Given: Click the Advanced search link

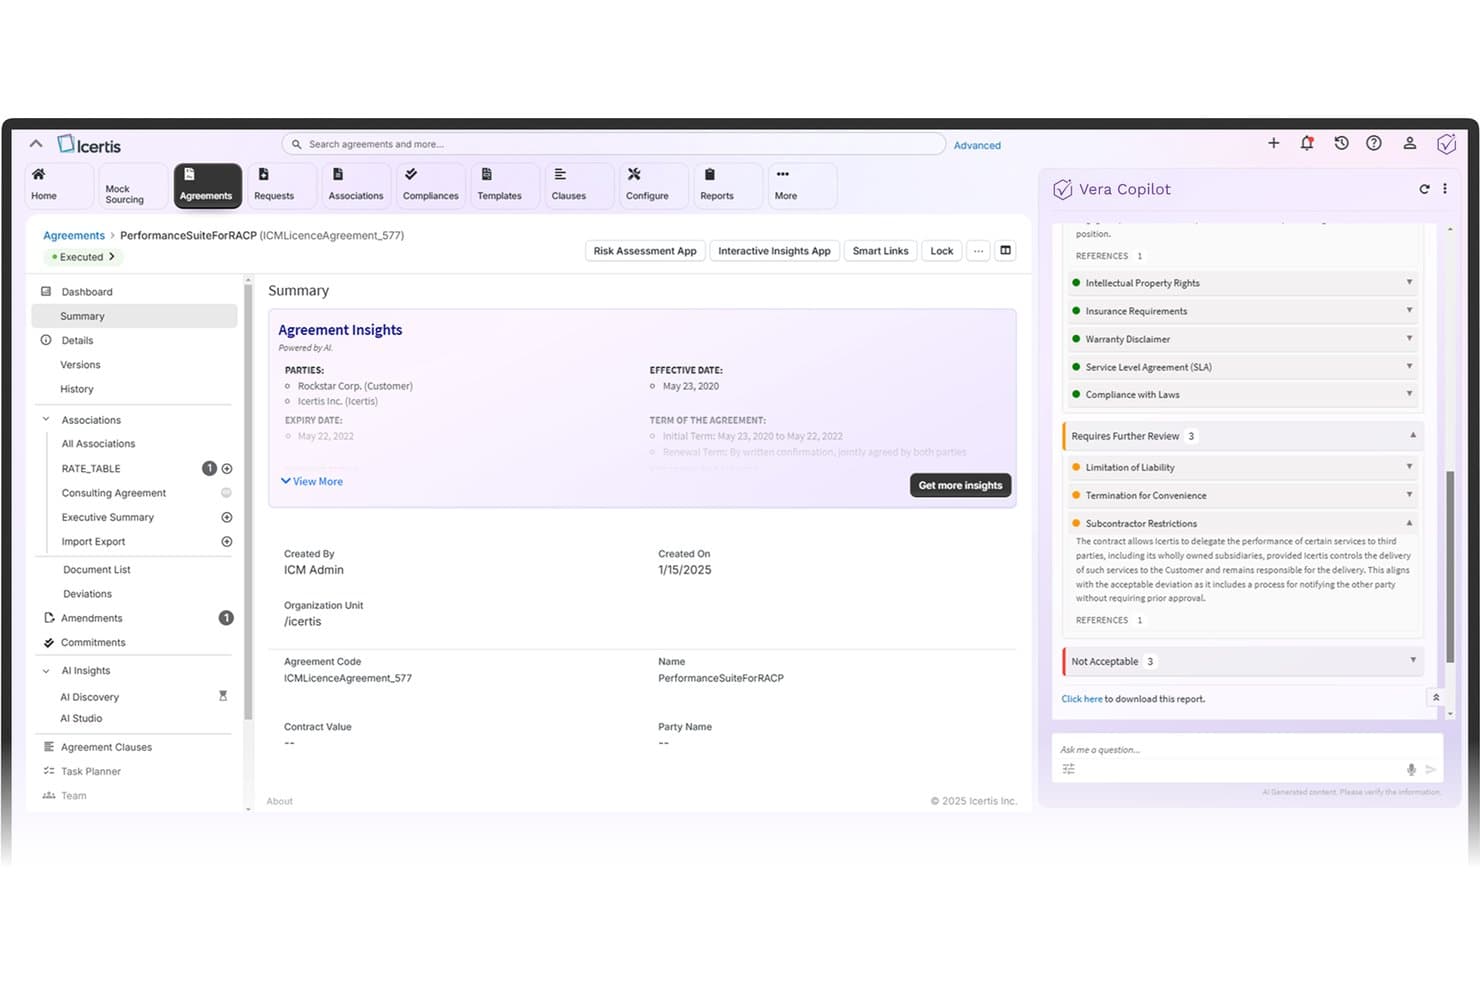Looking at the screenshot, I should coord(977,145).
